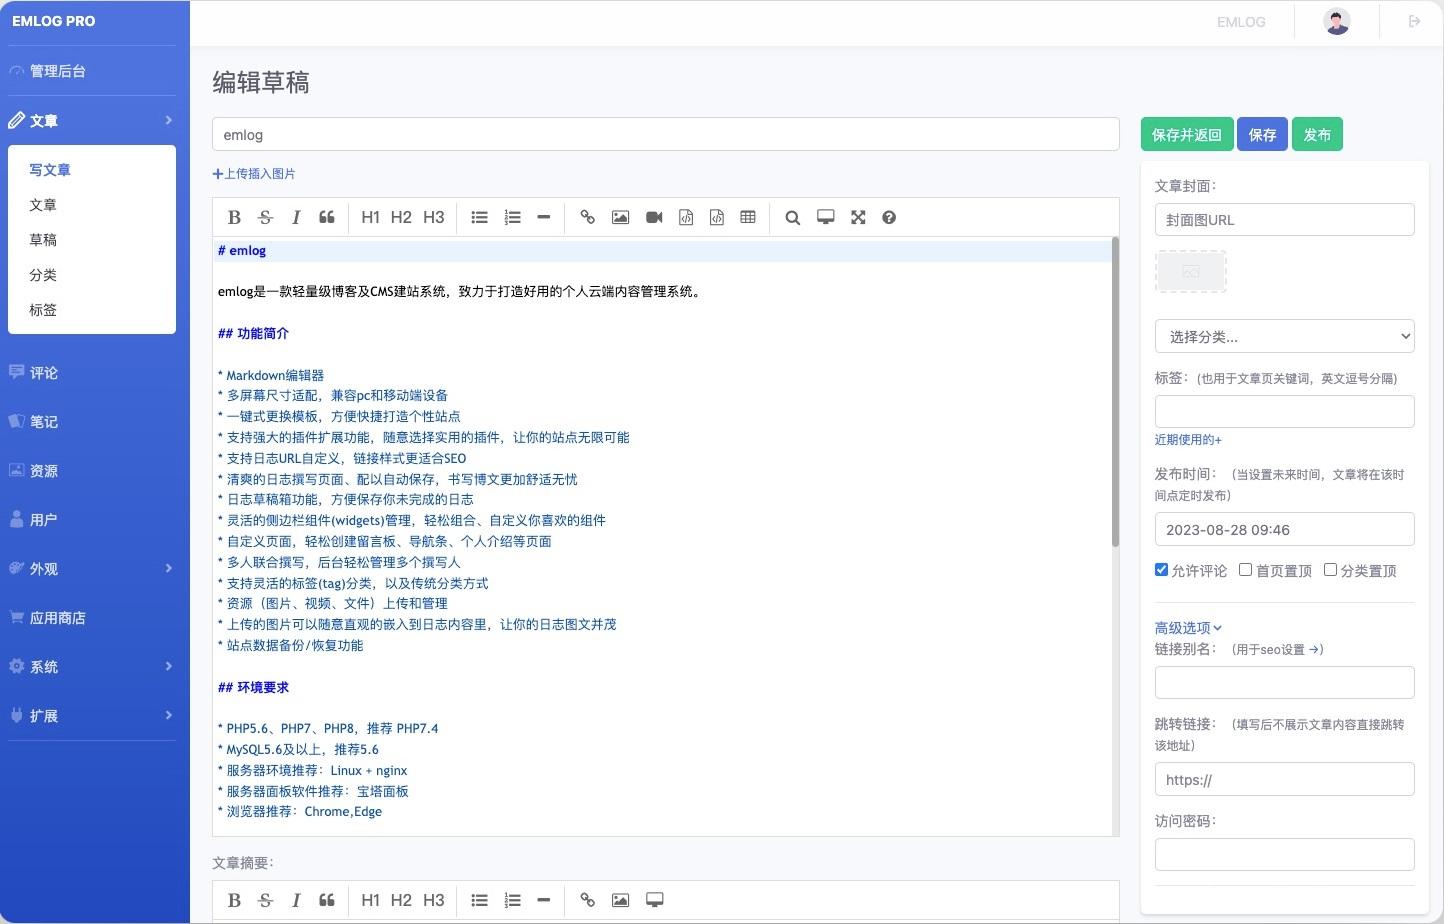This screenshot has height=924, width=1444.
Task: Insert blockquote in main editor toolbar
Action: (x=327, y=217)
